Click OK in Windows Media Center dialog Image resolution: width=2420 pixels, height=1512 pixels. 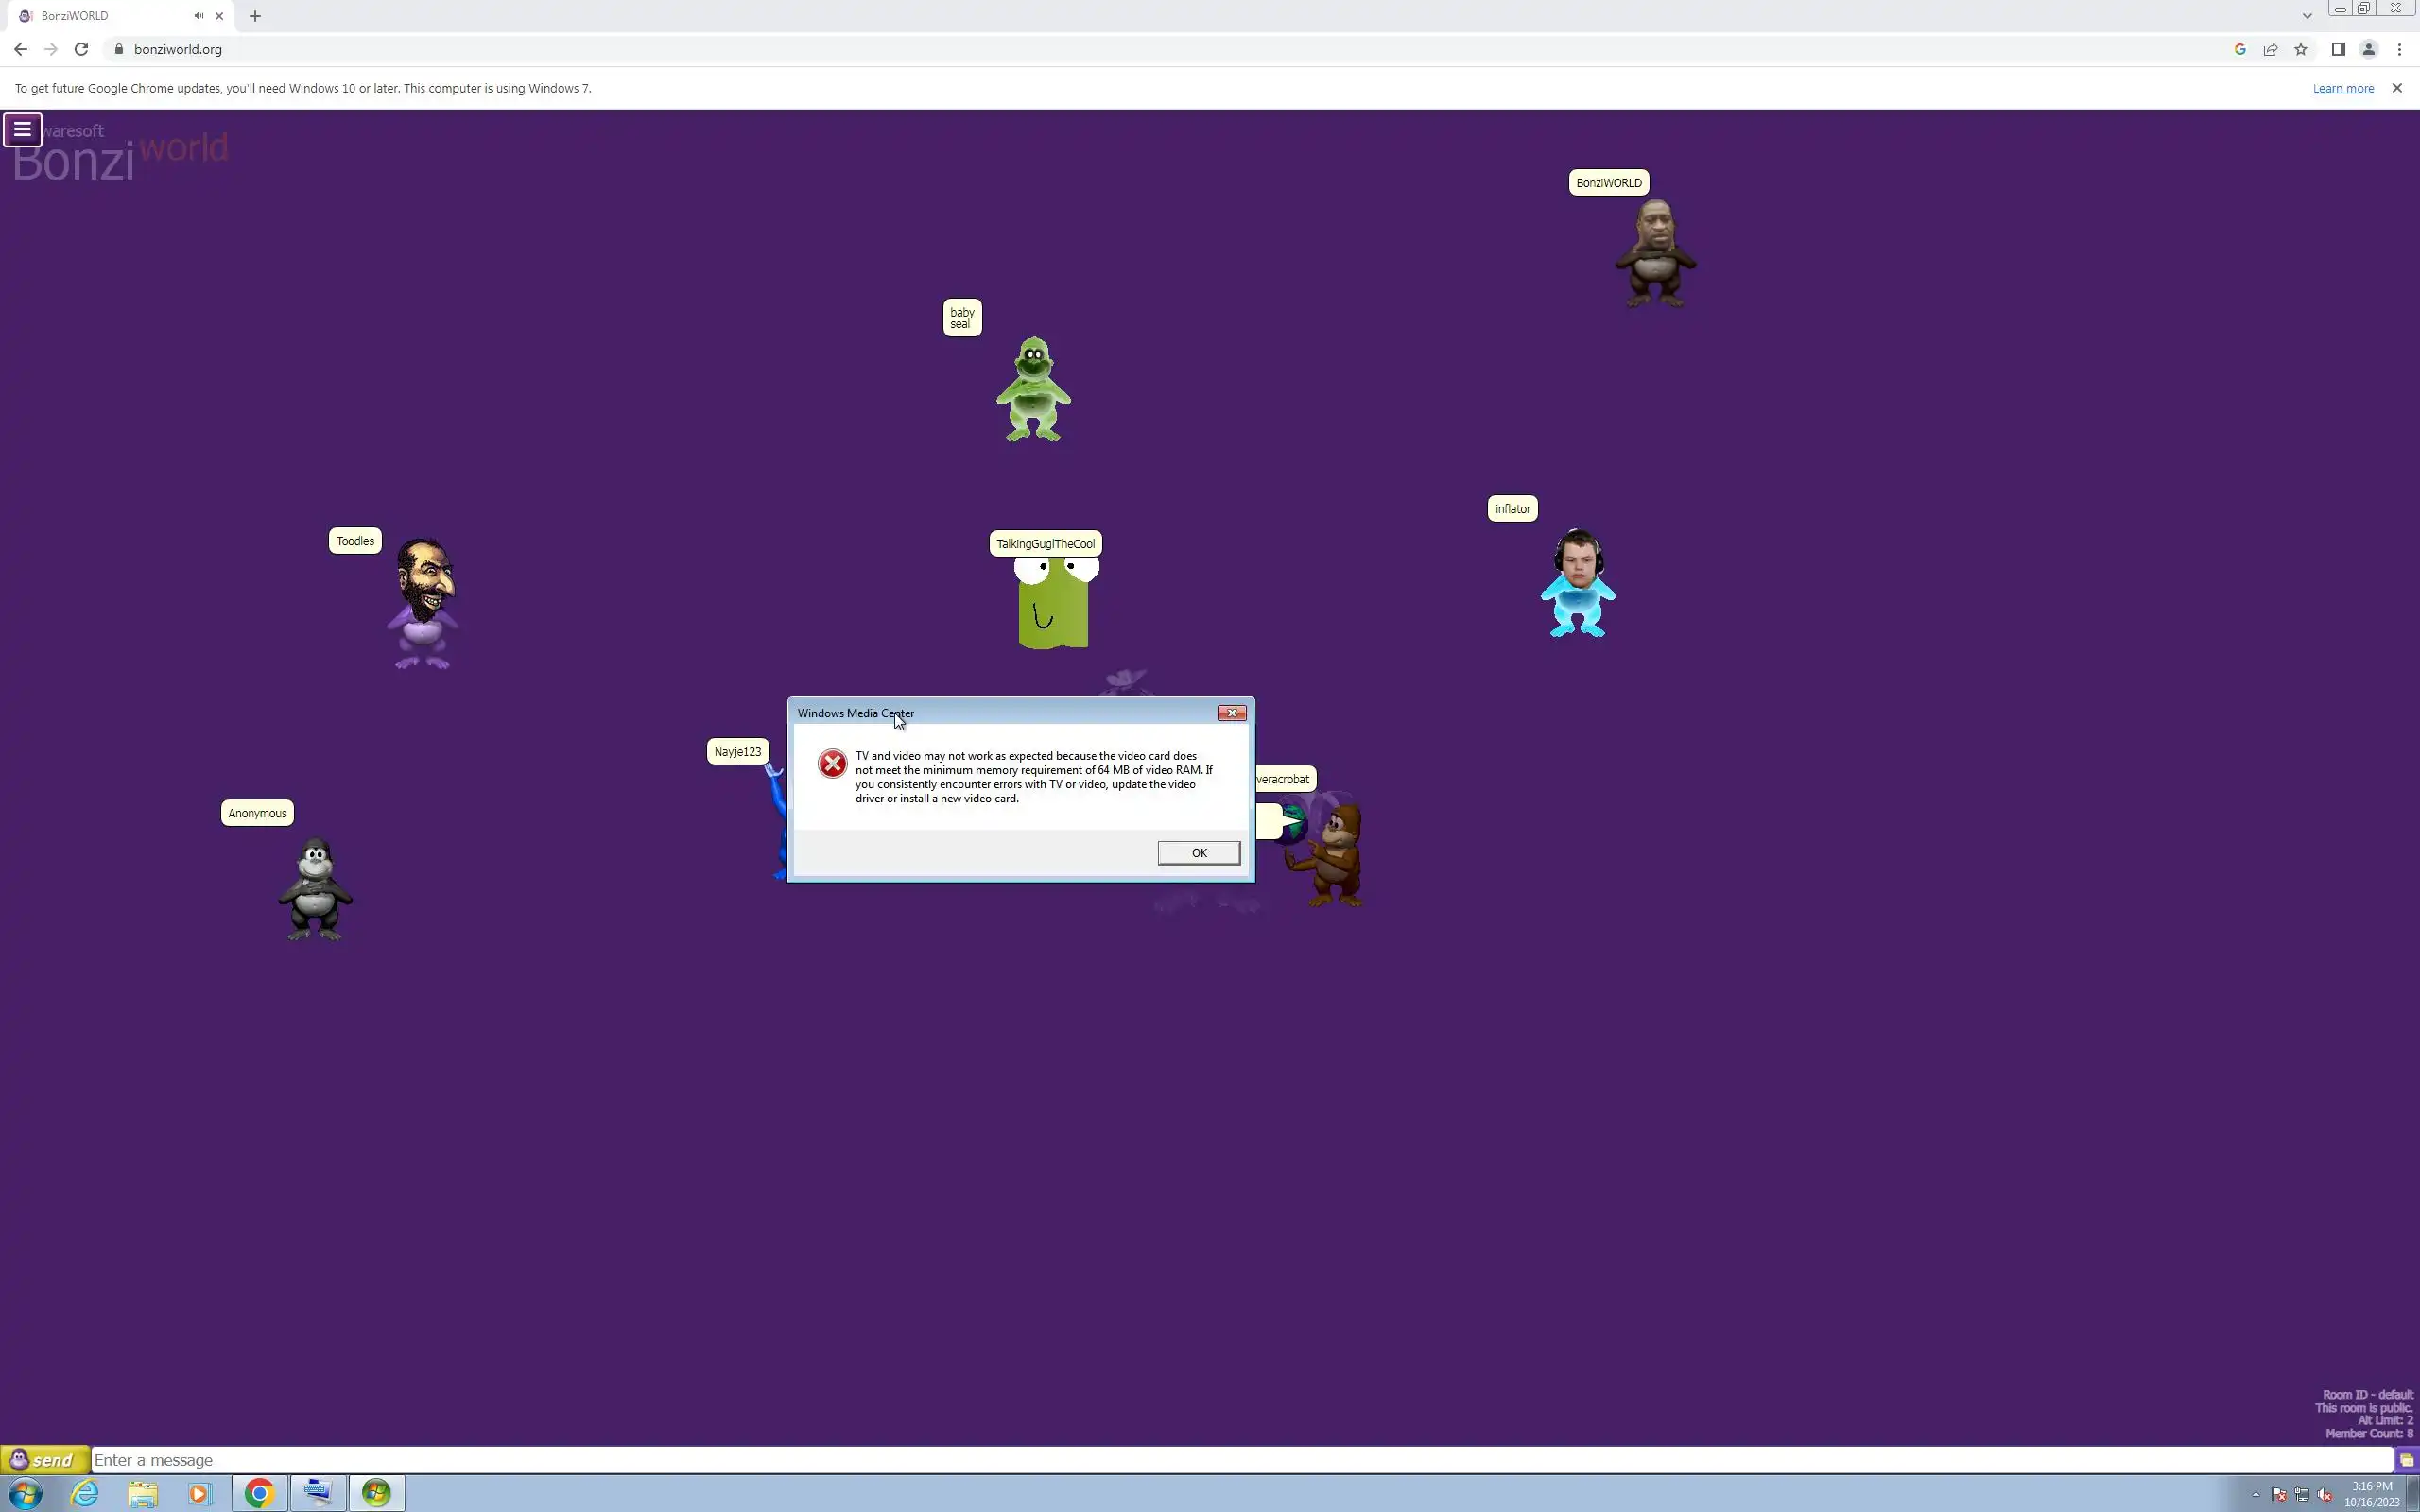pos(1198,853)
